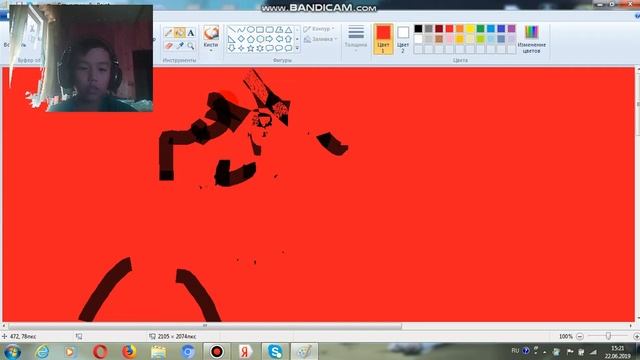640x360 pixels.
Task: Choose the Left arrow shape
Action: [279, 39]
